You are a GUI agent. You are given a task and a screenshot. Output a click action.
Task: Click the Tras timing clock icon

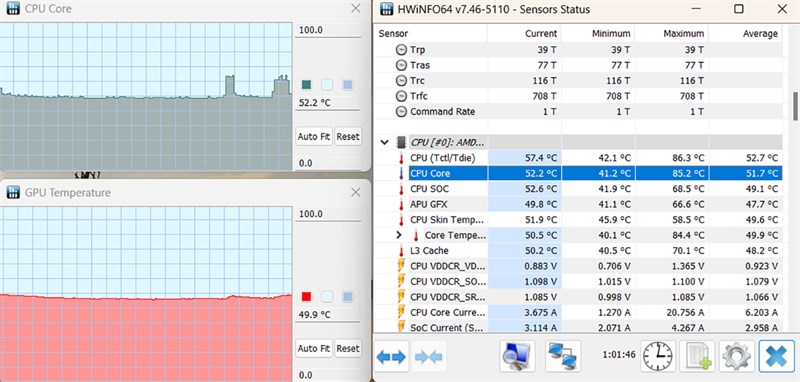(x=402, y=65)
